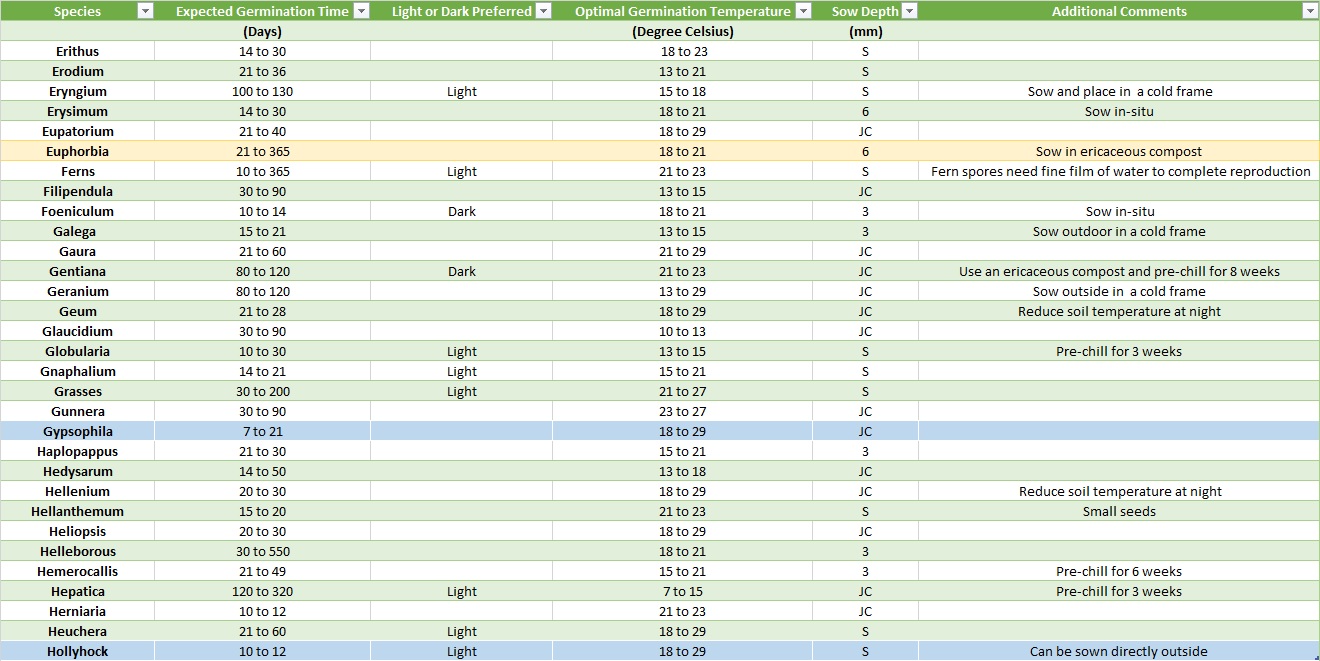Select the Gaura species cell

77,251
